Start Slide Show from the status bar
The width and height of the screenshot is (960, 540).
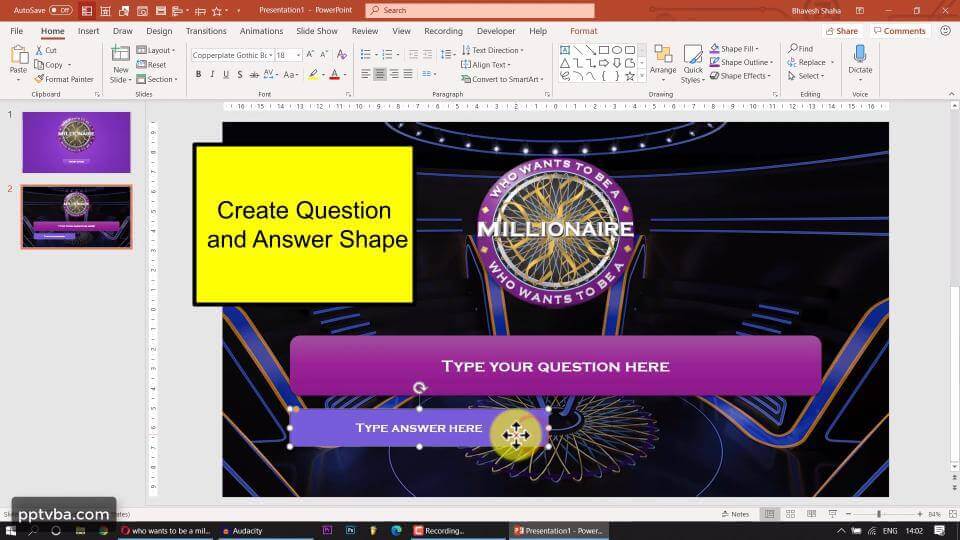click(832, 514)
